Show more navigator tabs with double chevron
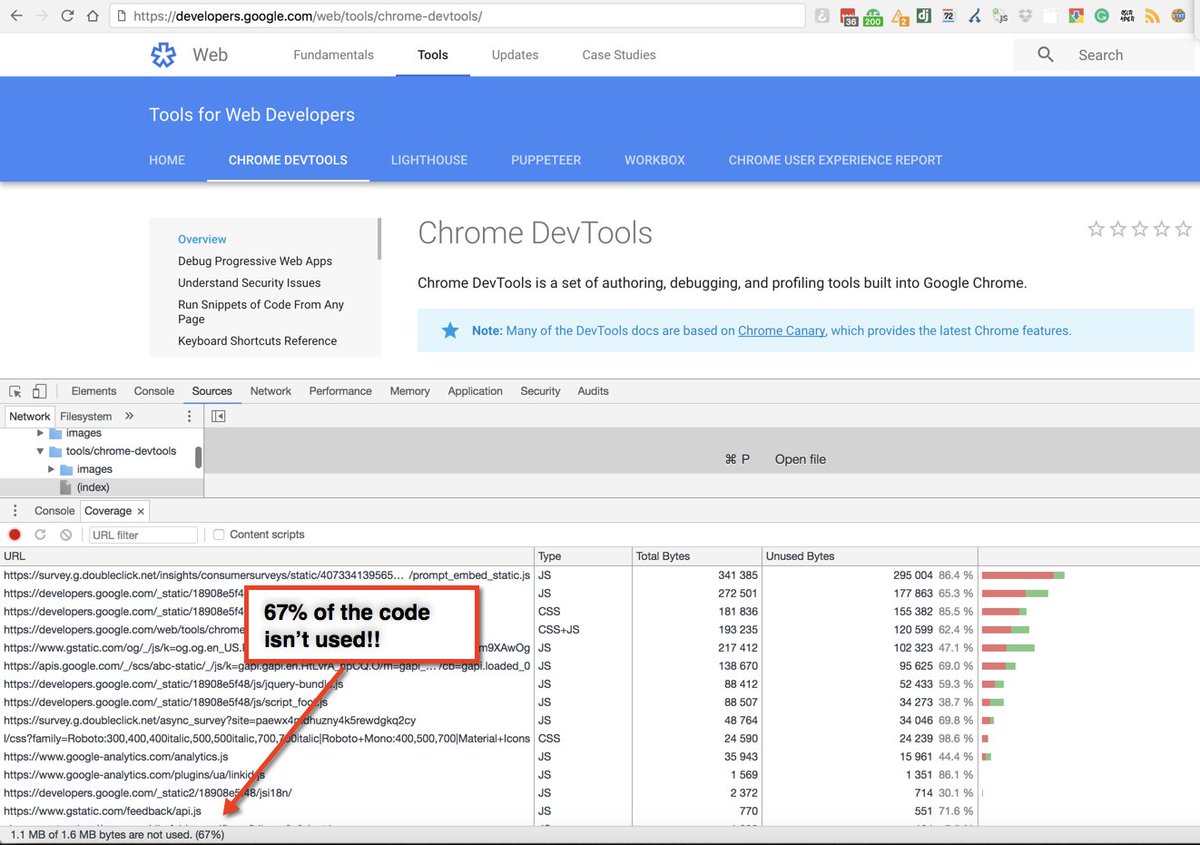The width and height of the screenshot is (1200, 845). (129, 416)
